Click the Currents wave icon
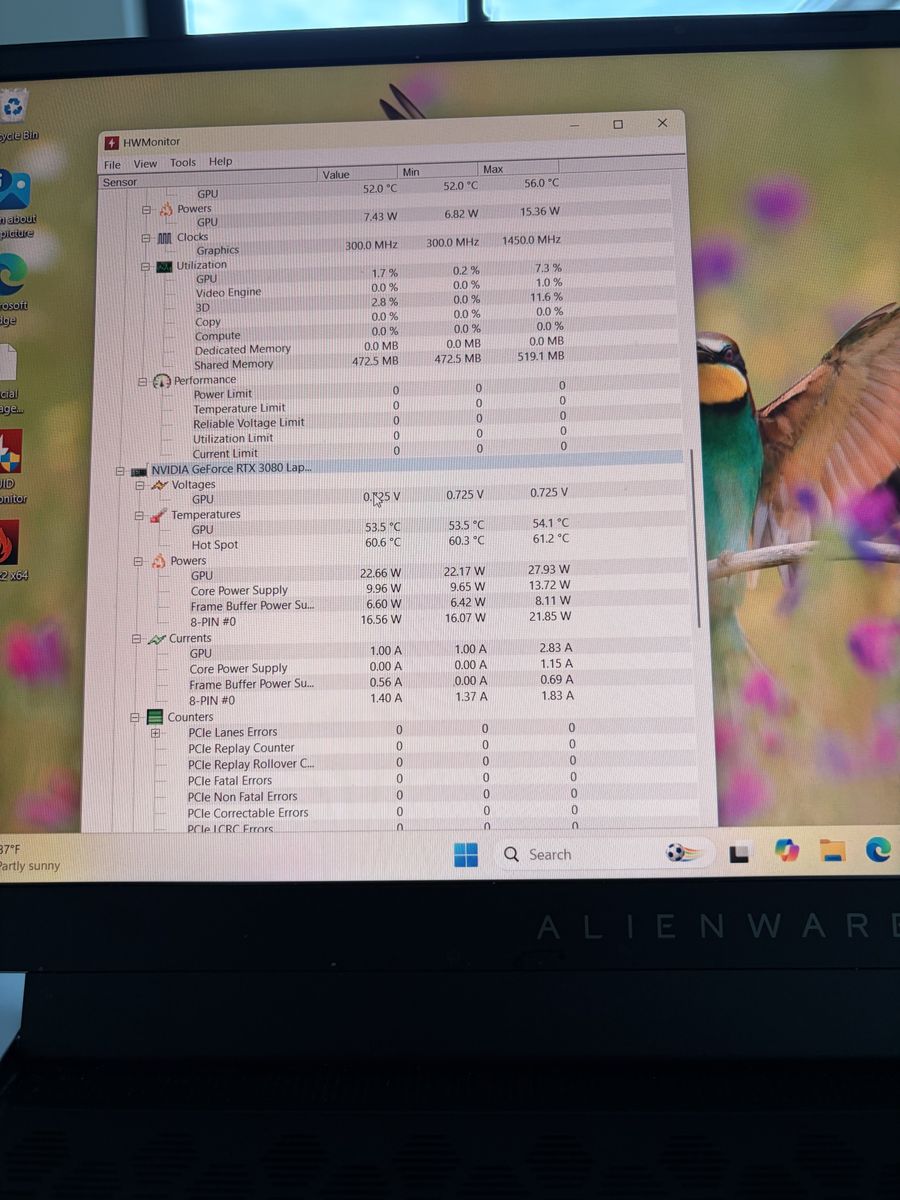 coord(156,638)
